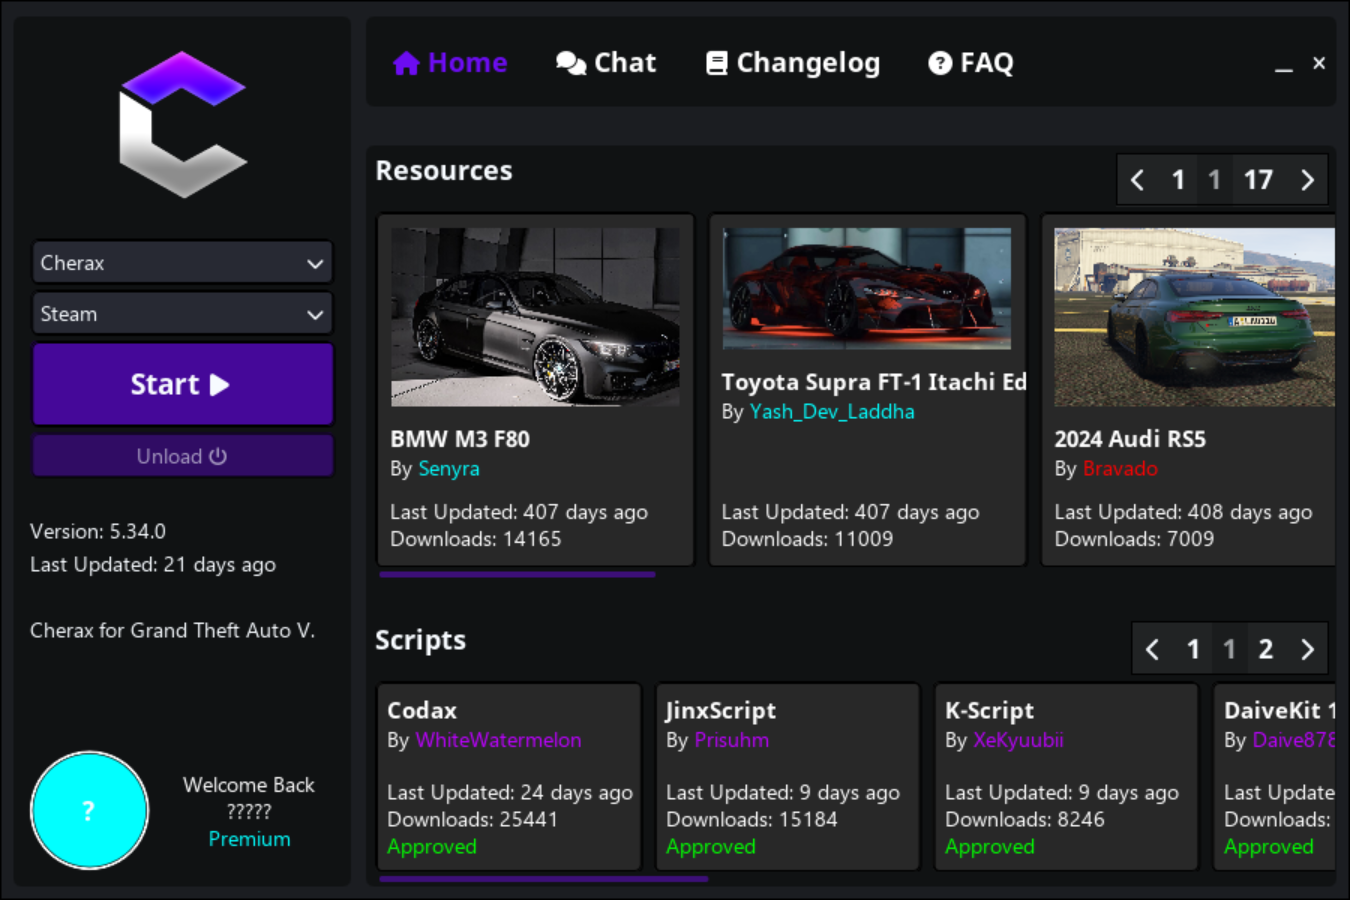Image resolution: width=1350 pixels, height=900 pixels.
Task: Open the FAQ tab
Action: [x=971, y=63]
